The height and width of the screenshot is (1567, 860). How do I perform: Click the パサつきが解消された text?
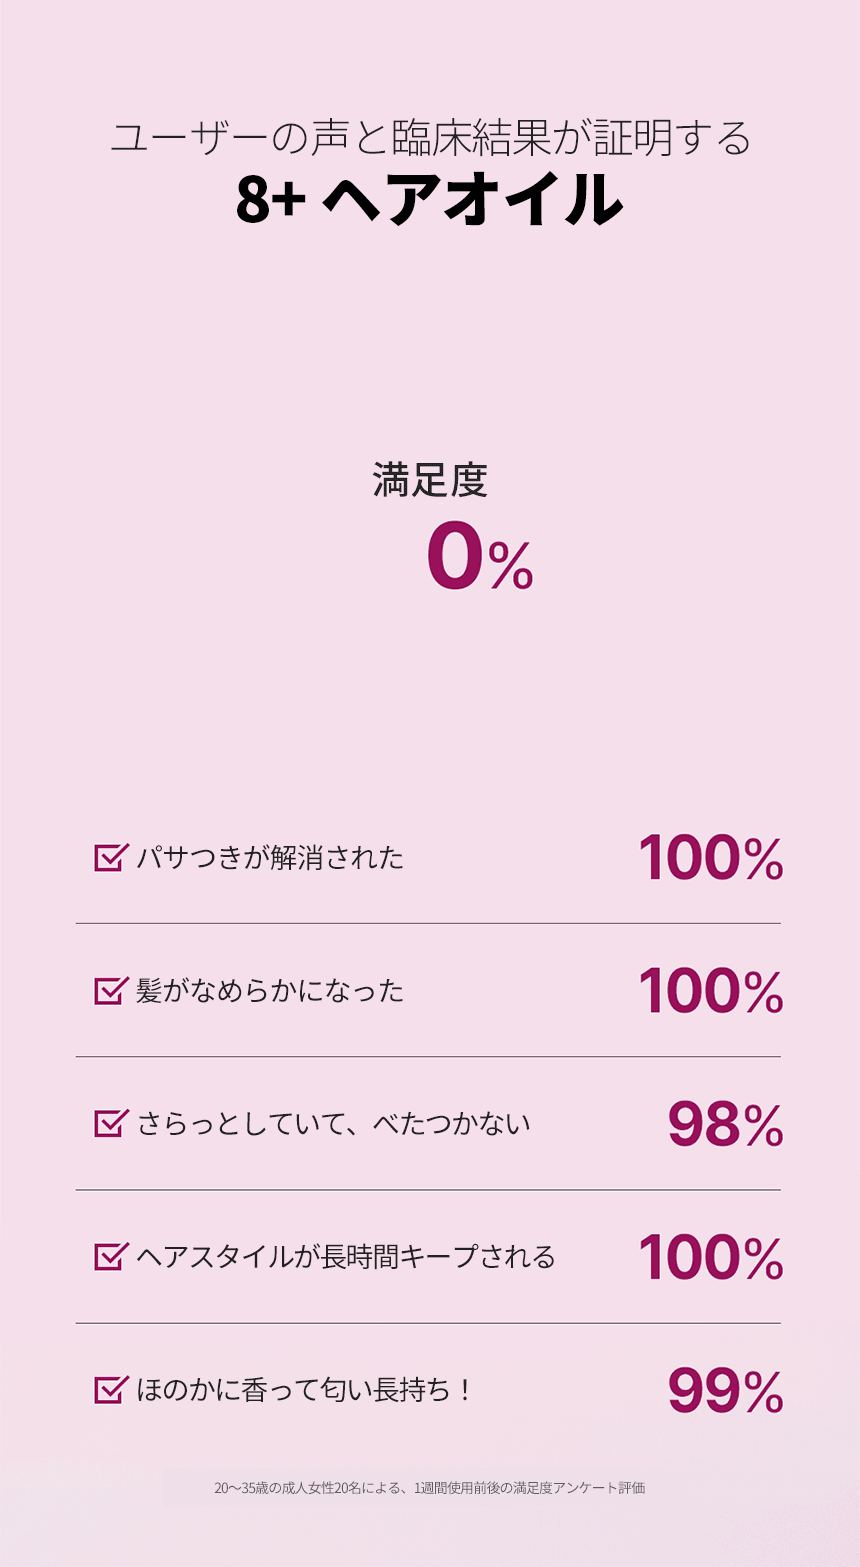270,858
